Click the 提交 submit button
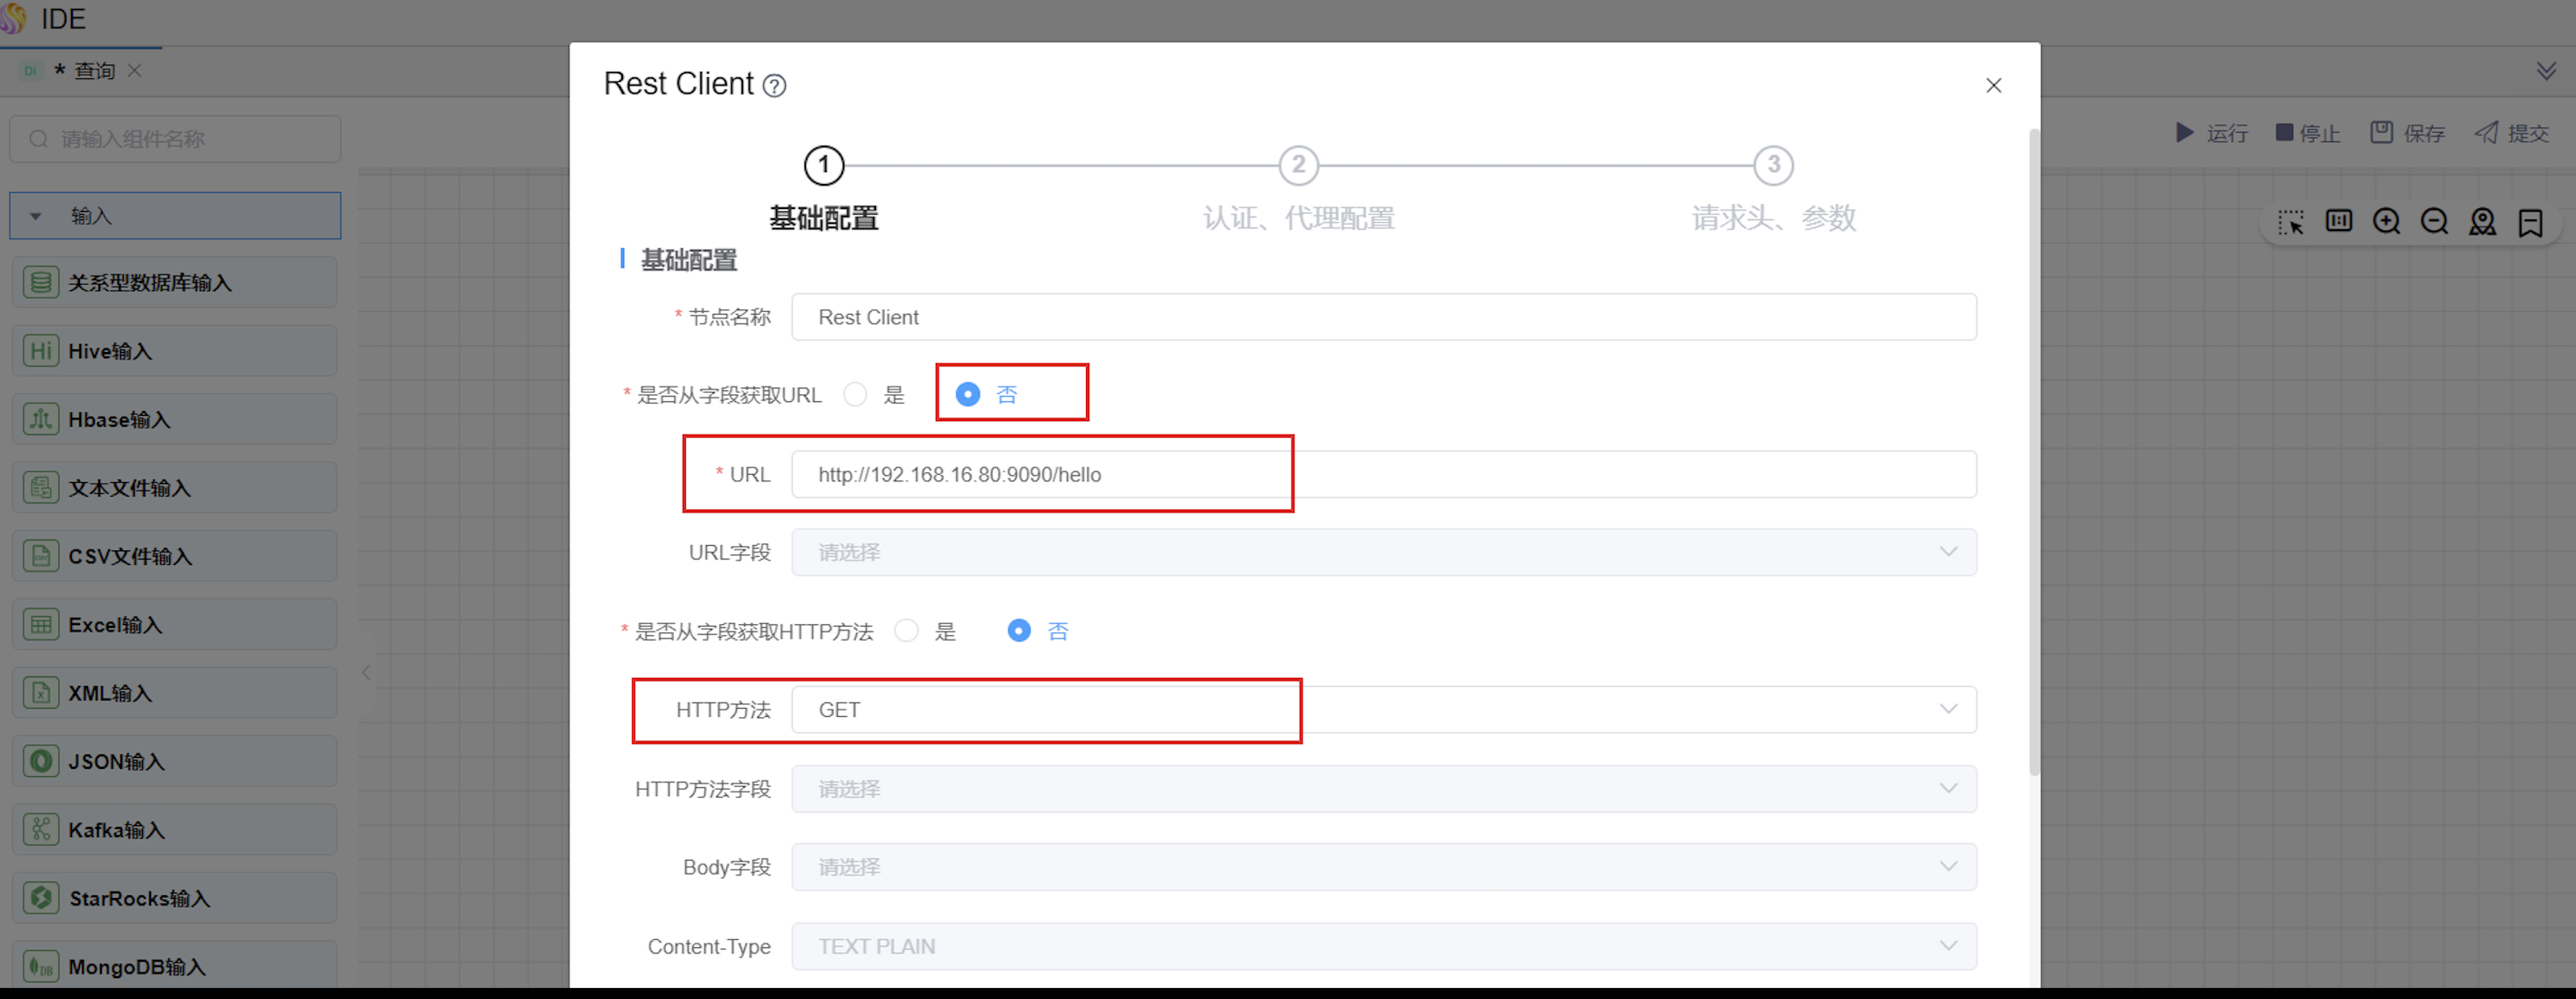 [x=2512, y=133]
